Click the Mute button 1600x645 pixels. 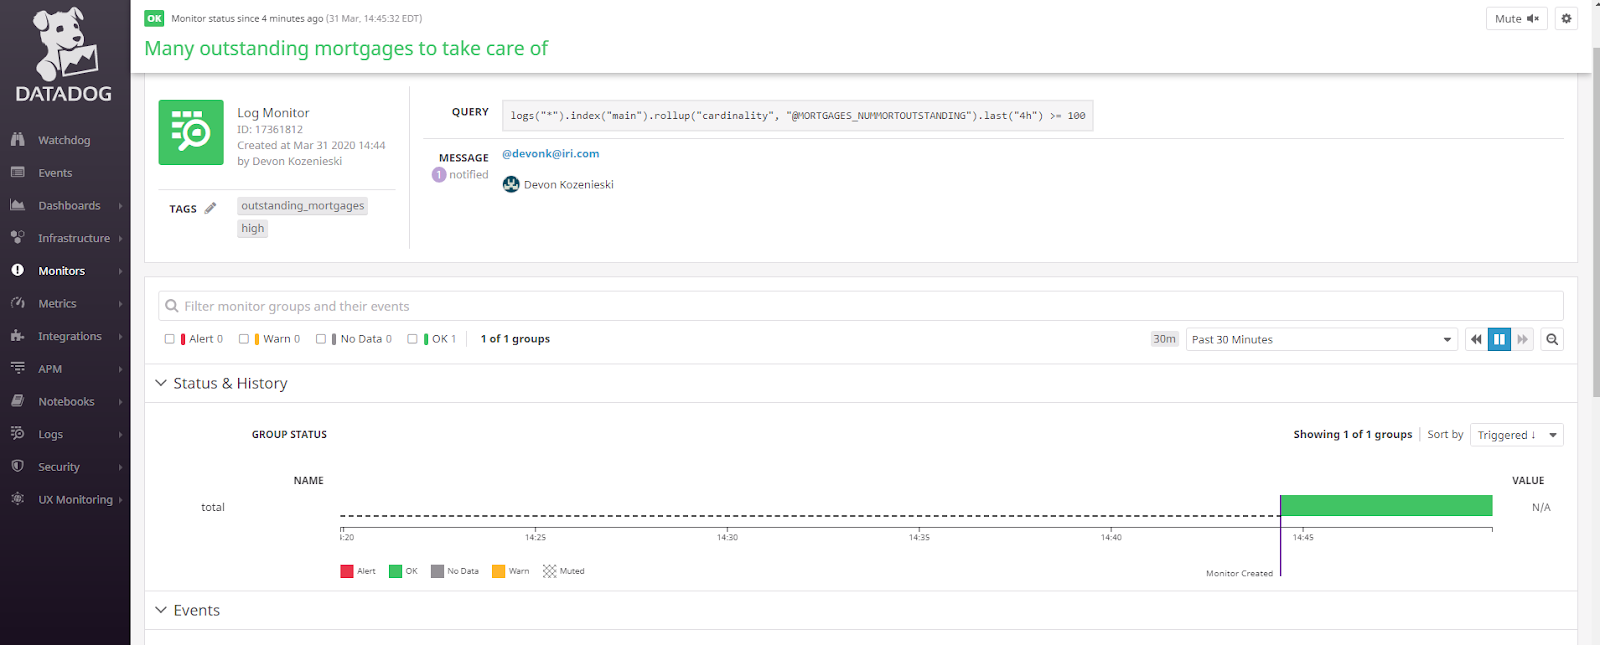tap(1517, 18)
